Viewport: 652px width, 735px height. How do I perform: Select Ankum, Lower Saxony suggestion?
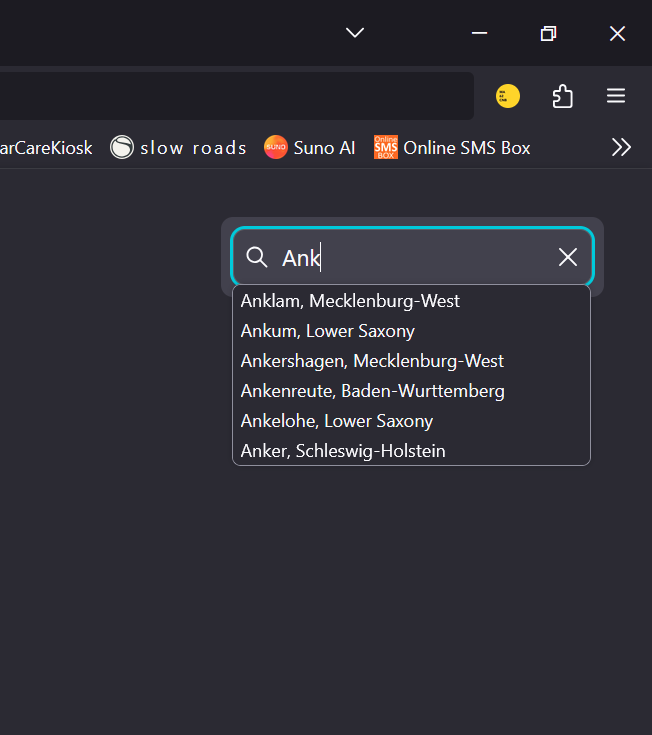click(328, 331)
